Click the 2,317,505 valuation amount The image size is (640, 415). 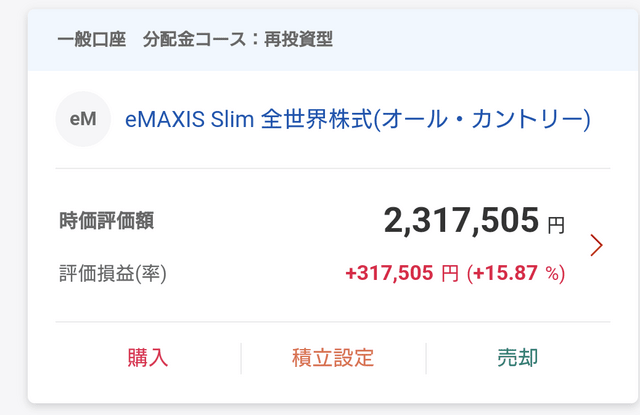[462, 220]
